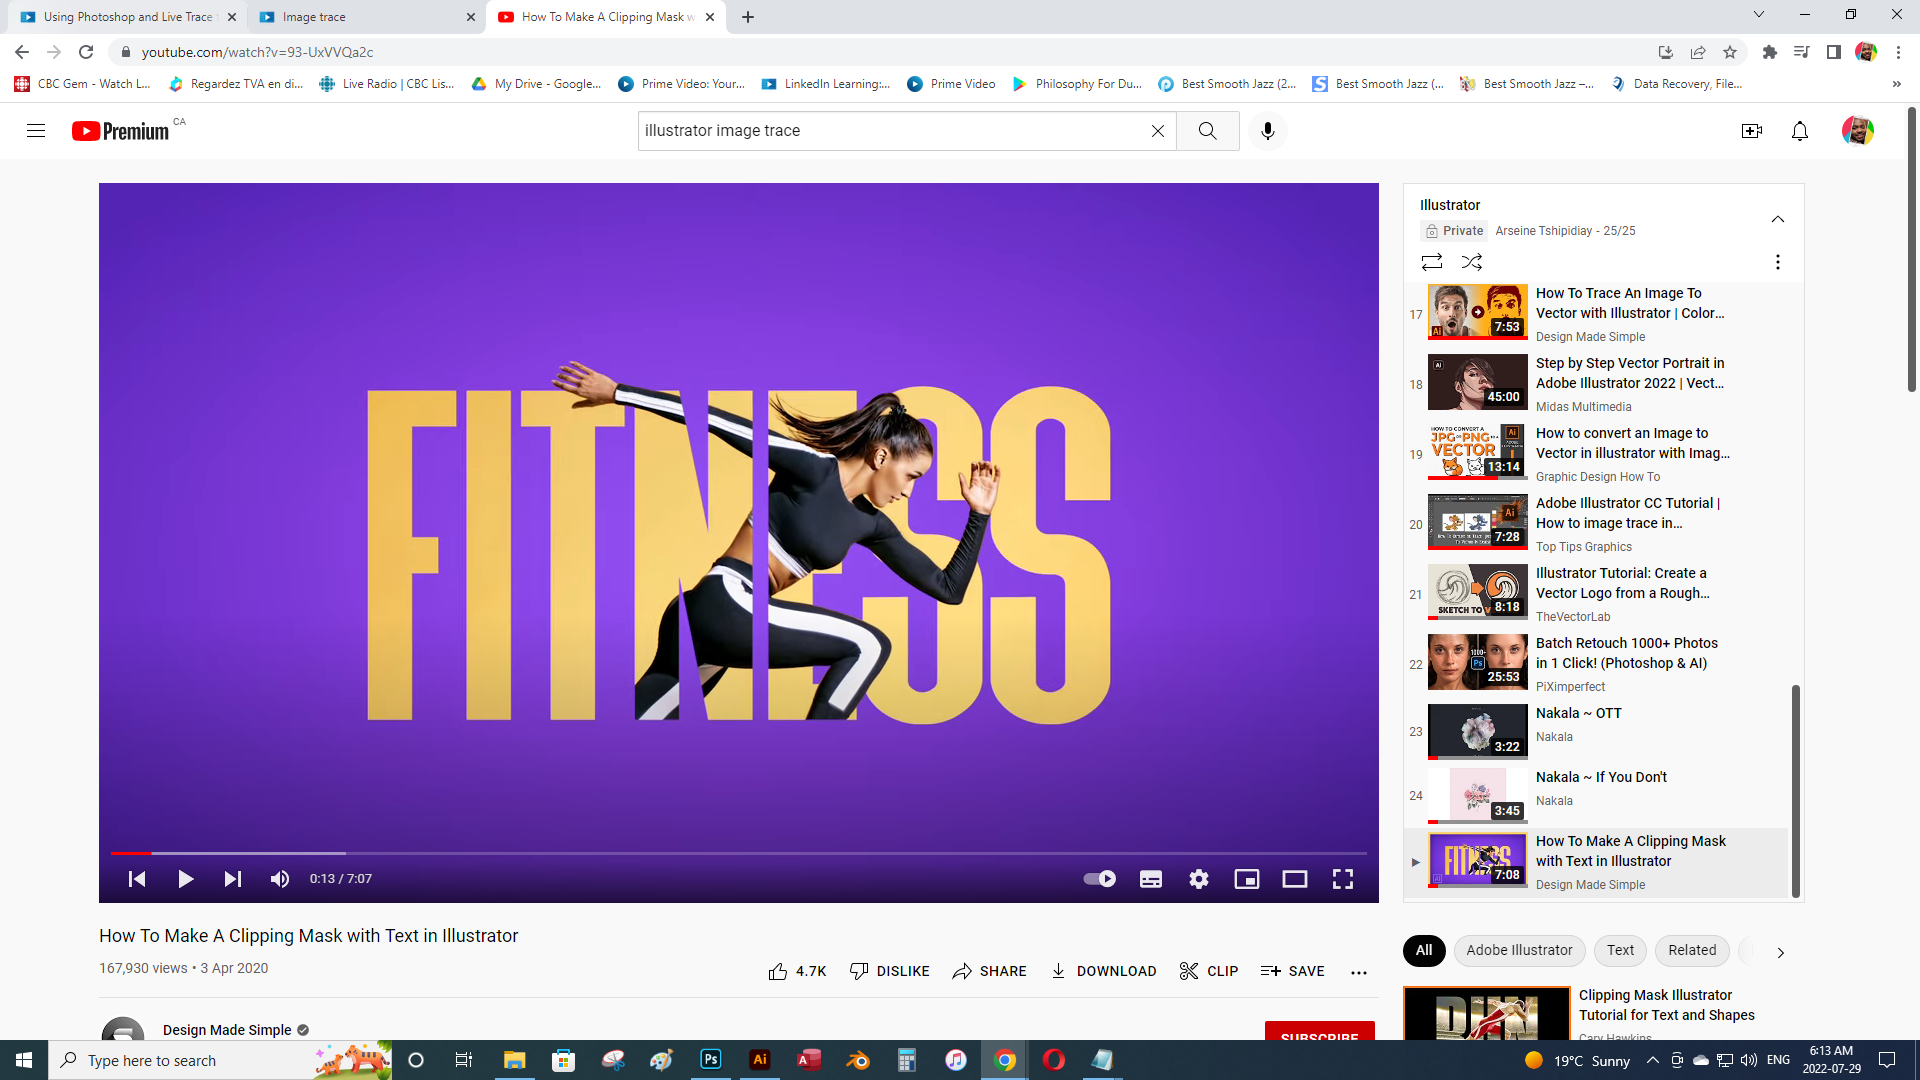Screen dimensions: 1920x1080
Task: Click the DOWNLOAD button
Action: (x=1103, y=971)
